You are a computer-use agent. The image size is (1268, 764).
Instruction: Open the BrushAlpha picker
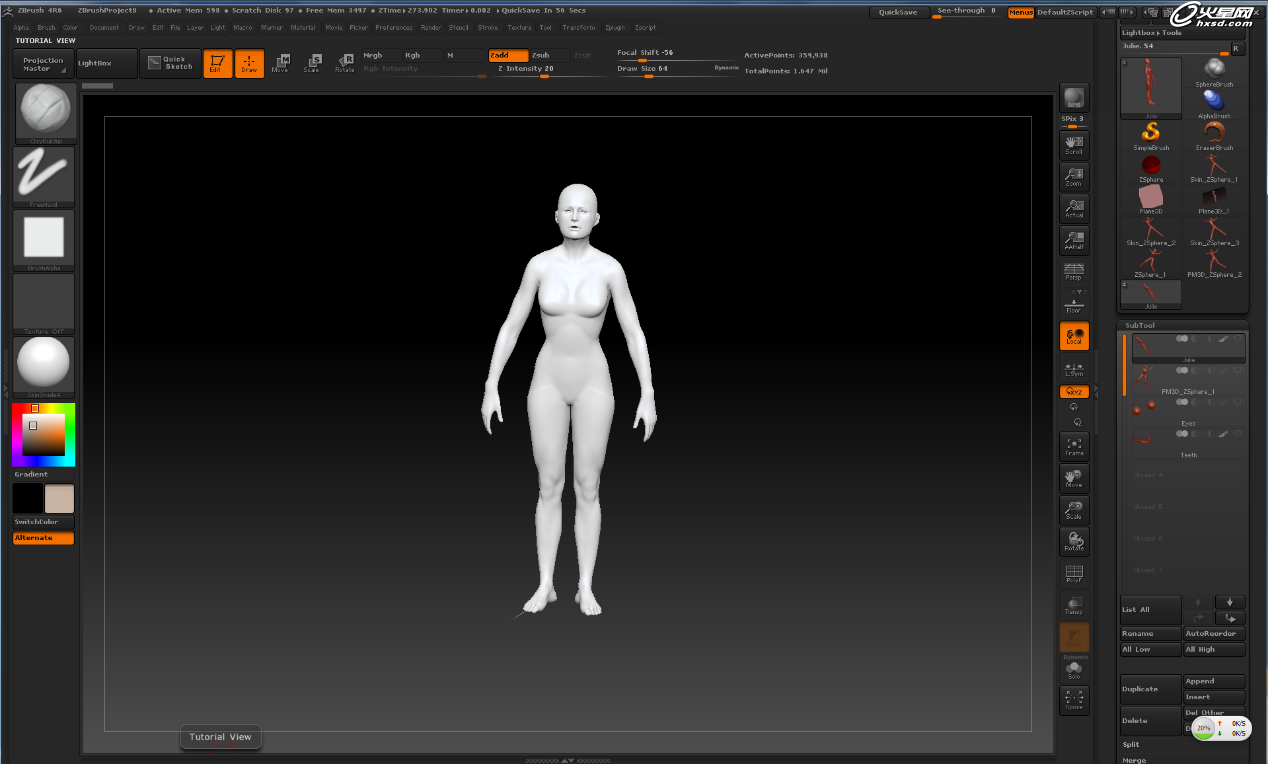[x=44, y=240]
